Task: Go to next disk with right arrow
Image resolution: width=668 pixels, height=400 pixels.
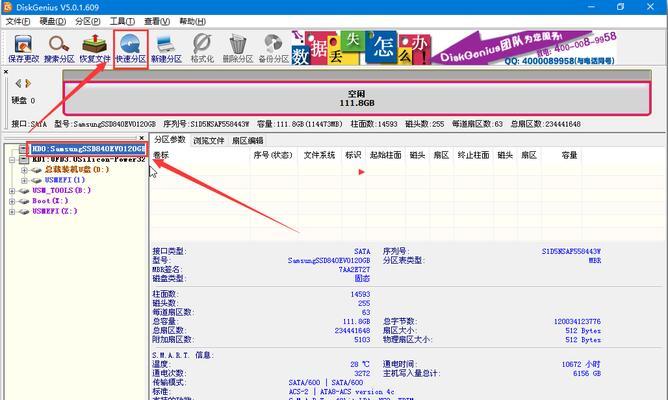Action: coord(28,83)
